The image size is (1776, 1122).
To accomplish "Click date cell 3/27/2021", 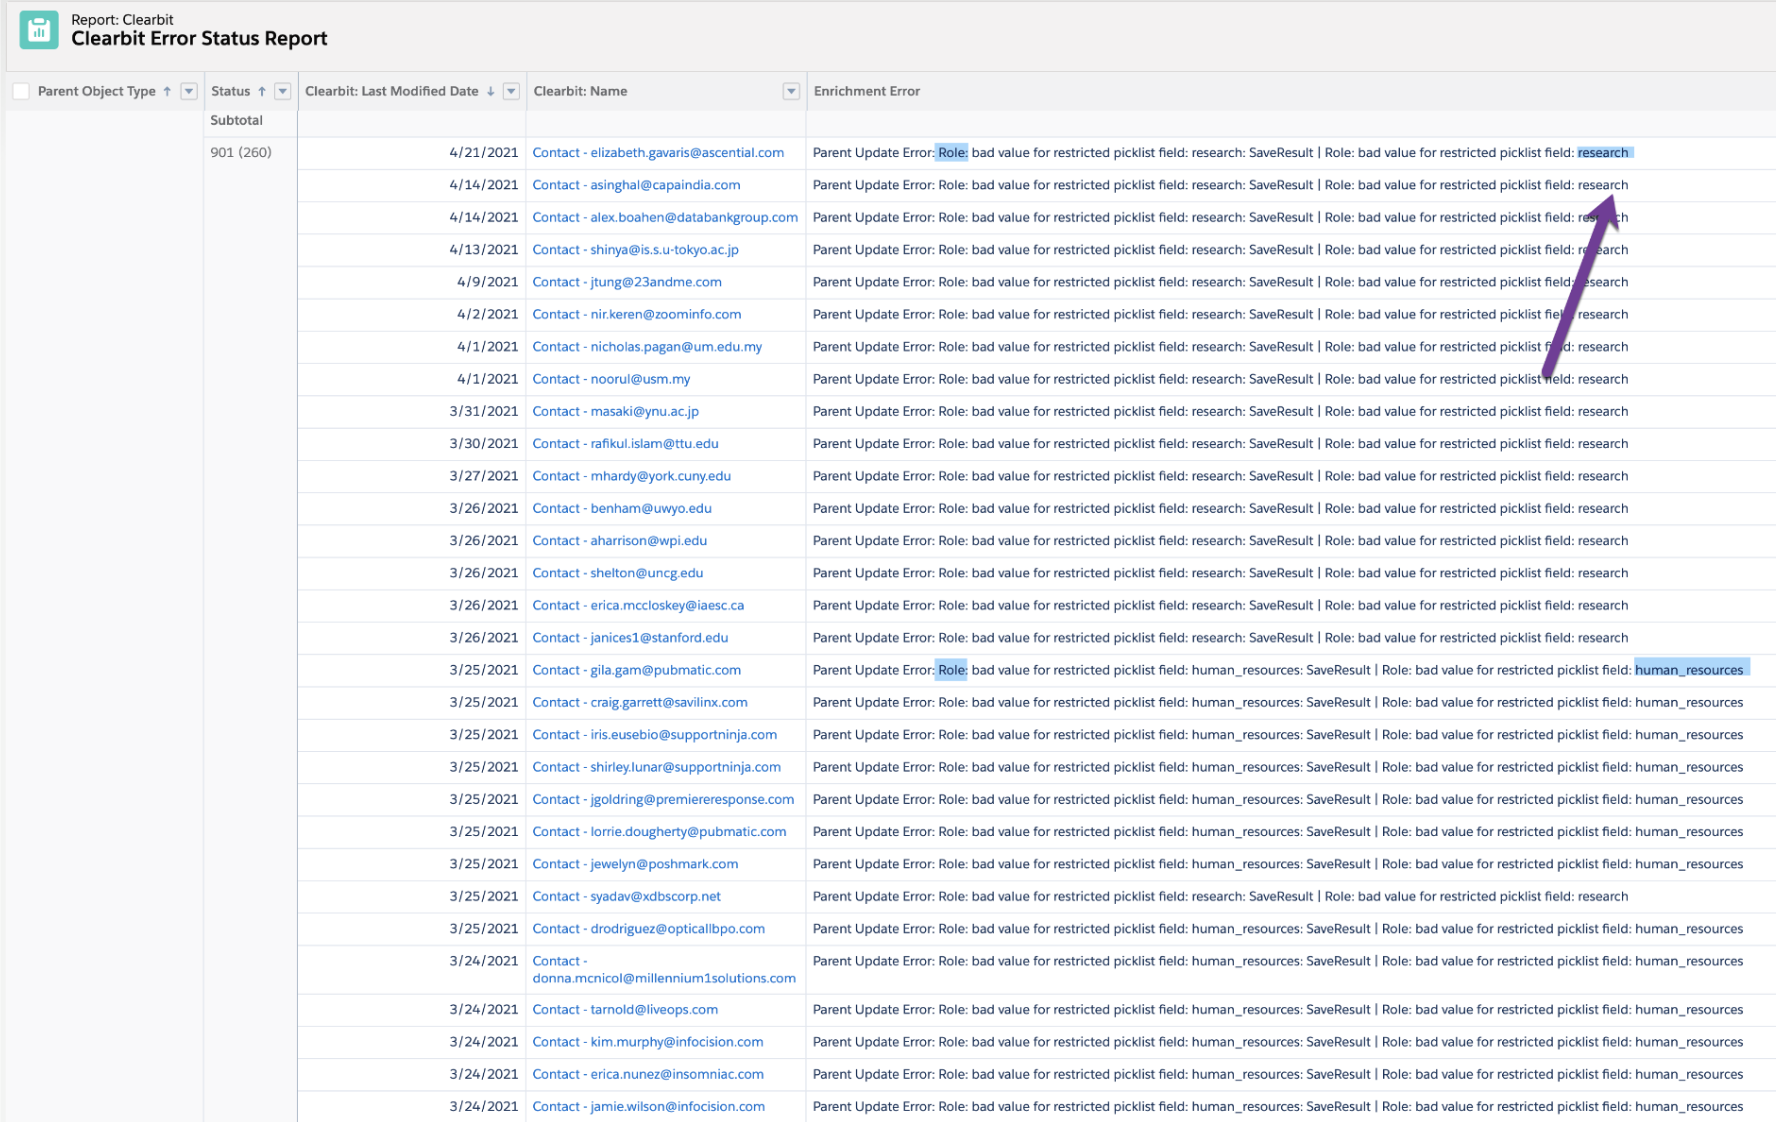I will coord(484,476).
